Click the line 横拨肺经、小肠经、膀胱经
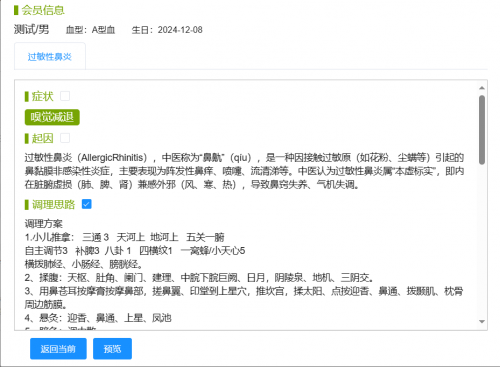 click(x=84, y=264)
